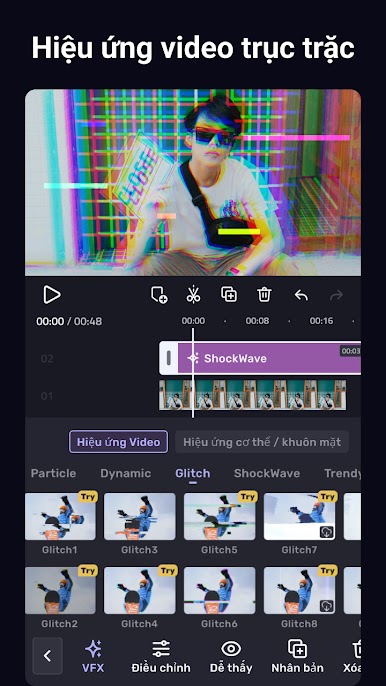Open the ShockWave effects tab
Screen dimensions: 386x686
pos(267,473)
